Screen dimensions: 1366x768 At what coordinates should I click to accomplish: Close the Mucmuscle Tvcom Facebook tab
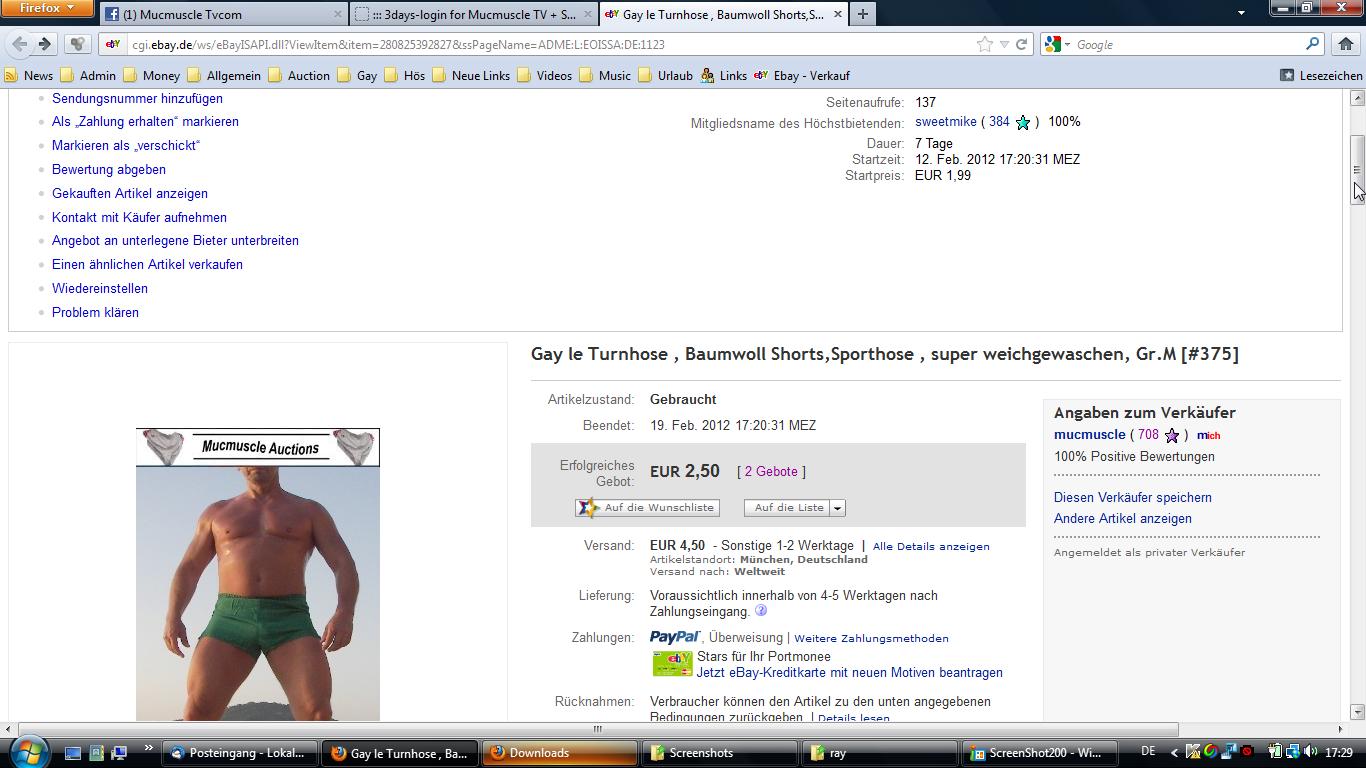coord(337,15)
